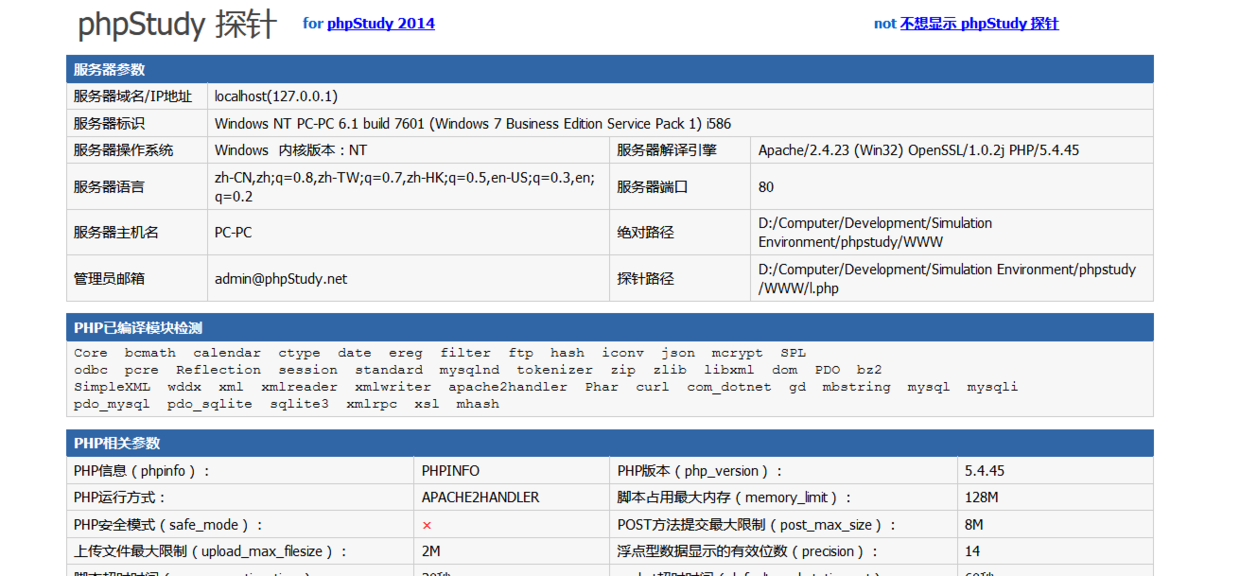Viewport: 1240px width, 576px height.
Task: Click the PHP运行方式 label
Action: pos(120,497)
